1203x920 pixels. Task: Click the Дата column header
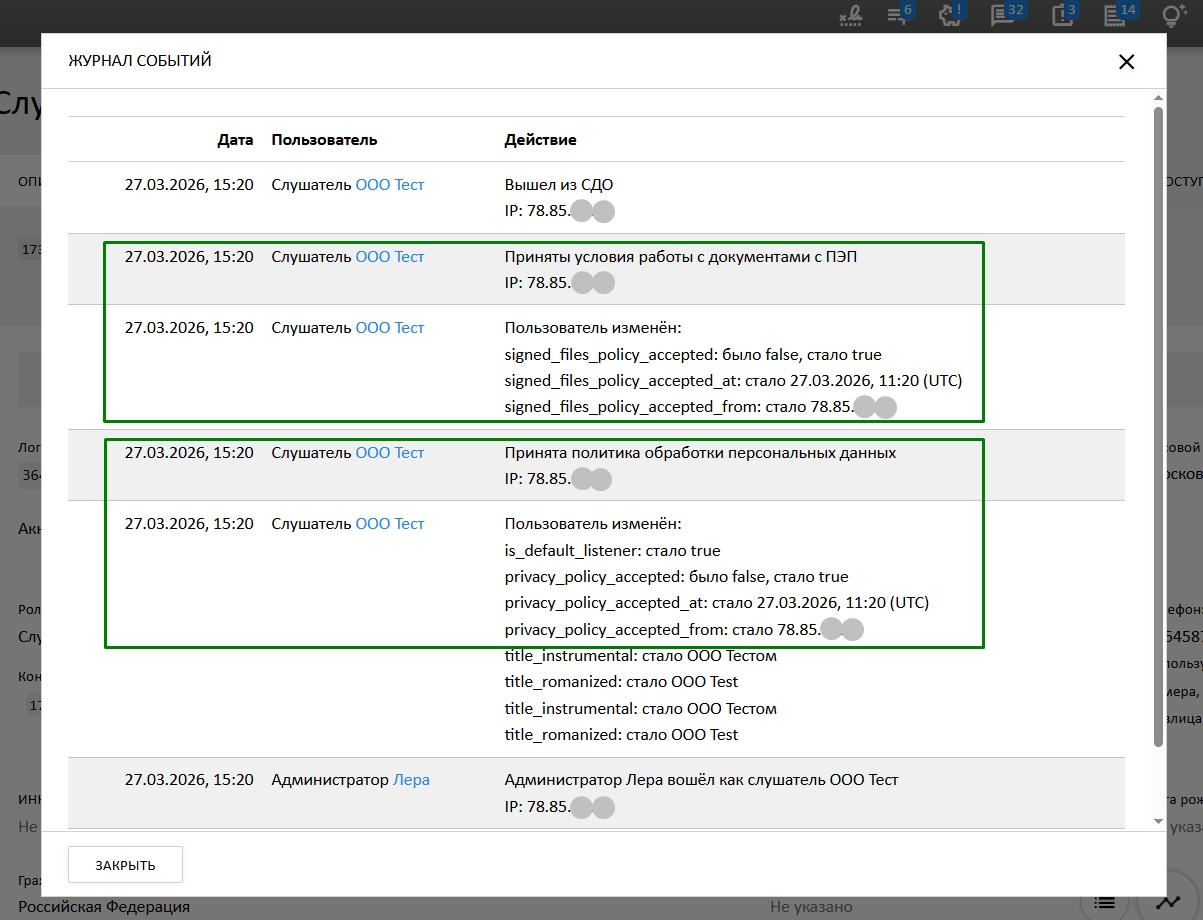pos(235,140)
